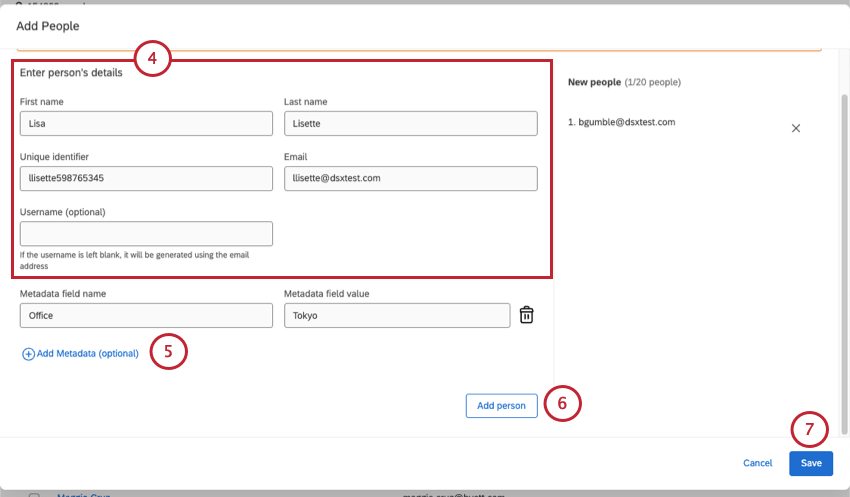Image resolution: width=850 pixels, height=497 pixels.
Task: Click the Email label above the field
Action: (x=295, y=157)
